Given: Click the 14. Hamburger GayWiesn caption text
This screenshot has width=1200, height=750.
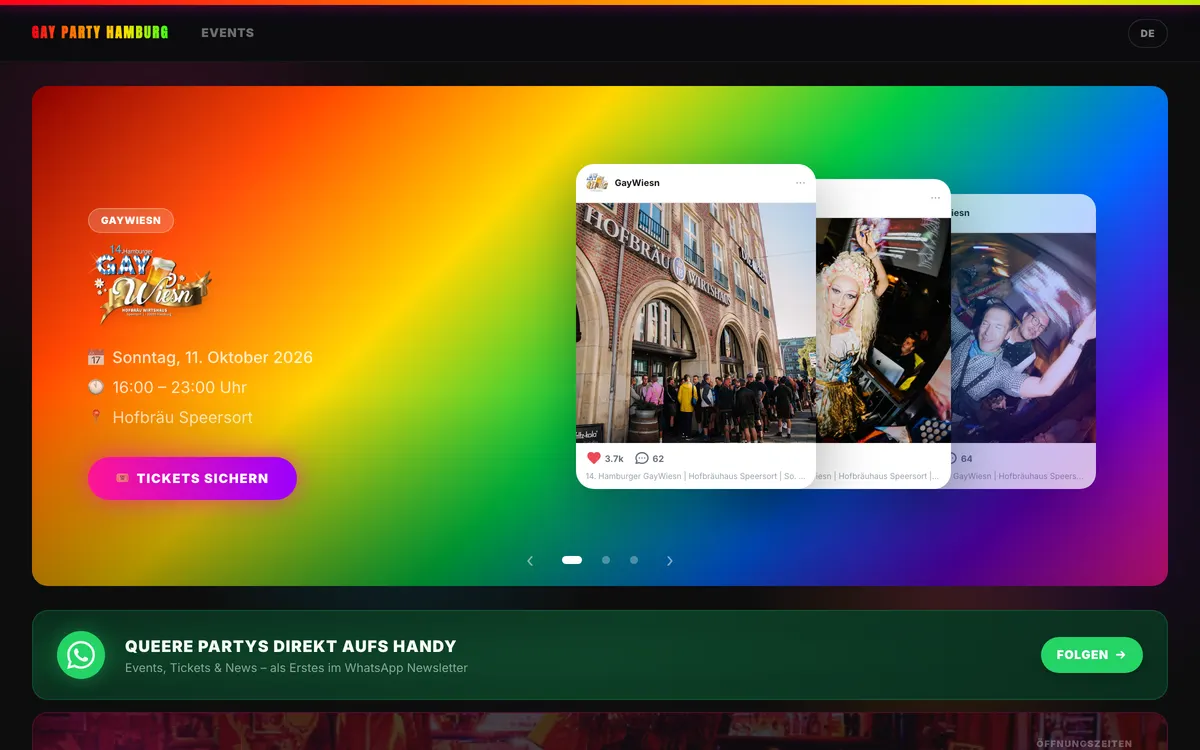Looking at the screenshot, I should pos(695,476).
